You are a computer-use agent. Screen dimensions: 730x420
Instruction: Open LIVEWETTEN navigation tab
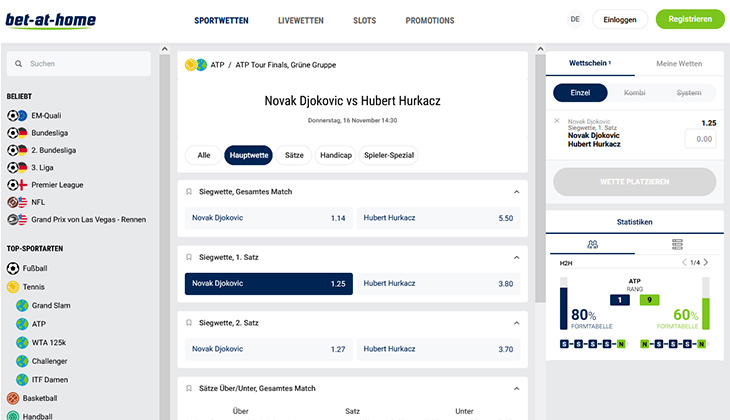[x=301, y=20]
